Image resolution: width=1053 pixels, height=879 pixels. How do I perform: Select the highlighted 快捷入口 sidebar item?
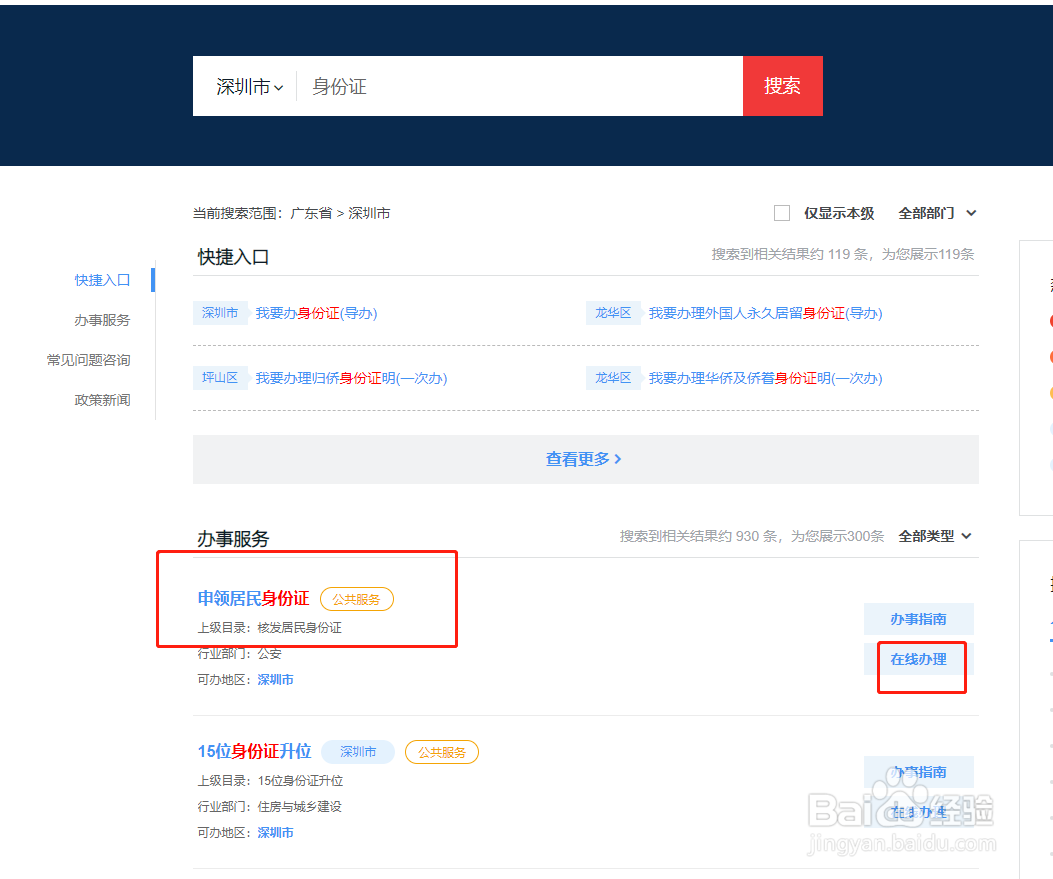pos(103,280)
